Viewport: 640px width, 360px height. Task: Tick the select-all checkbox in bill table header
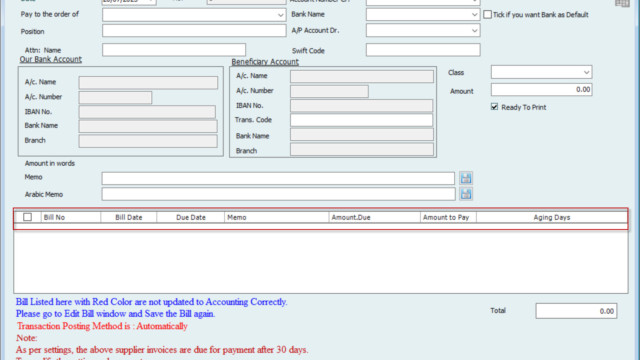(x=27, y=217)
